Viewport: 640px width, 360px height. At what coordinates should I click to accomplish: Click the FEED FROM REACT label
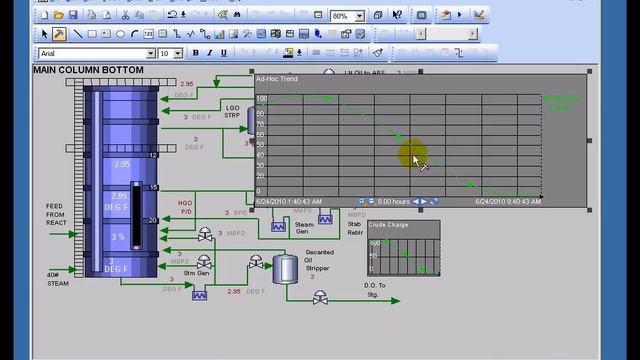pos(56,214)
